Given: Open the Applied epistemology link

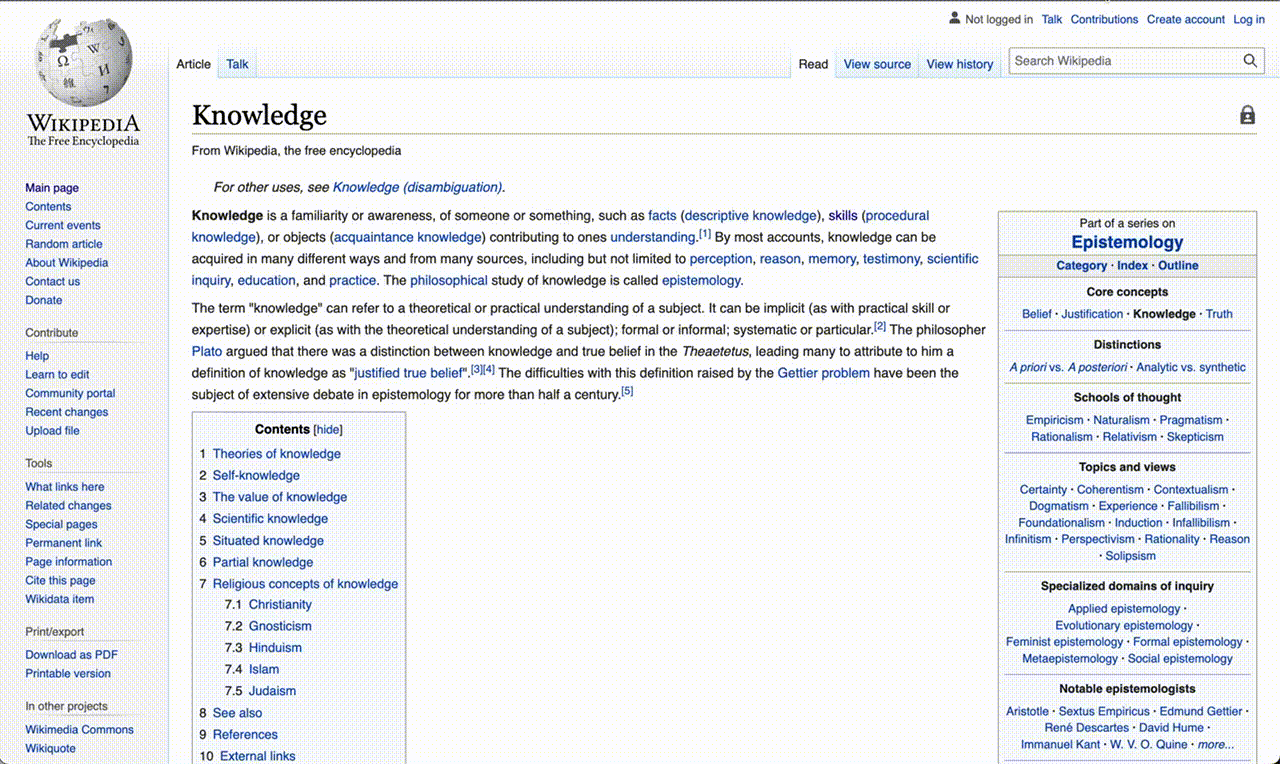Looking at the screenshot, I should pyautogui.click(x=1124, y=609).
